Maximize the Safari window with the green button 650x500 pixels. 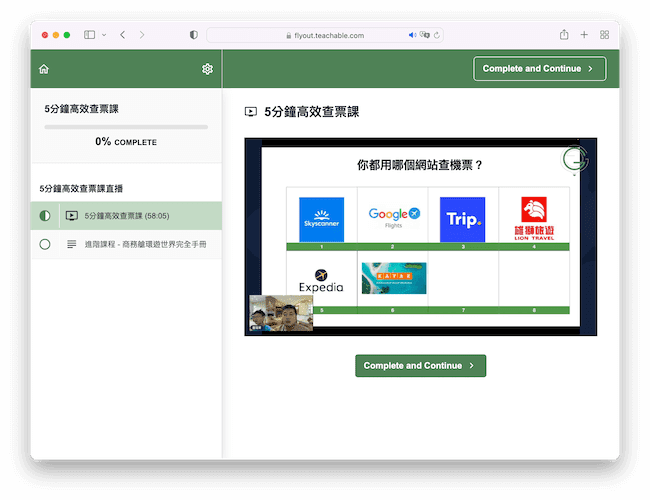coord(67,35)
